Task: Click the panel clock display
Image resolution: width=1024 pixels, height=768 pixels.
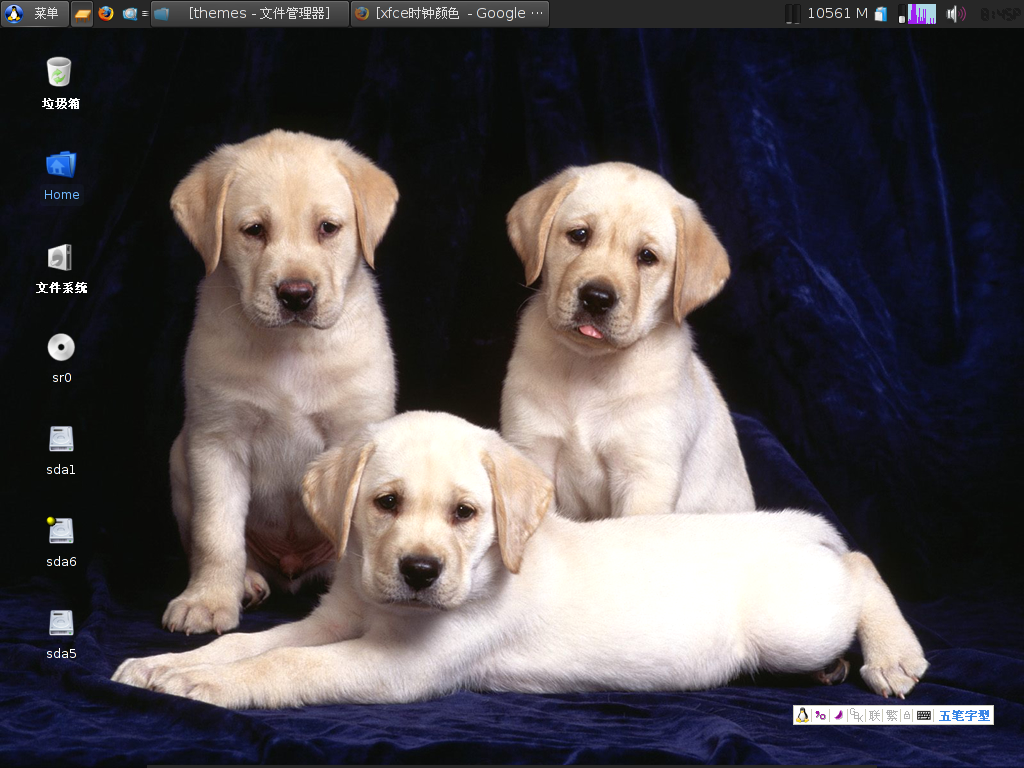Action: [x=999, y=14]
